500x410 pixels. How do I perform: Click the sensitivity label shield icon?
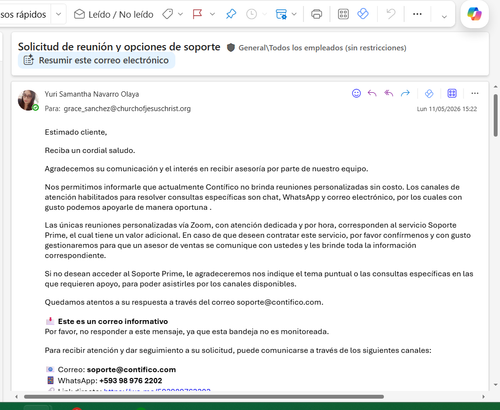[x=231, y=48]
